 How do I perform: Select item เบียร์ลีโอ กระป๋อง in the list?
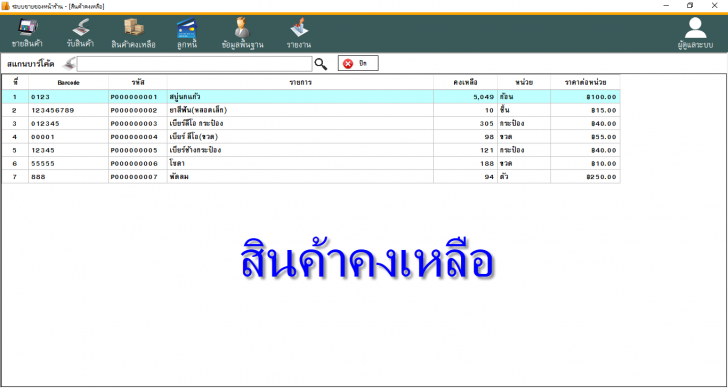300,124
